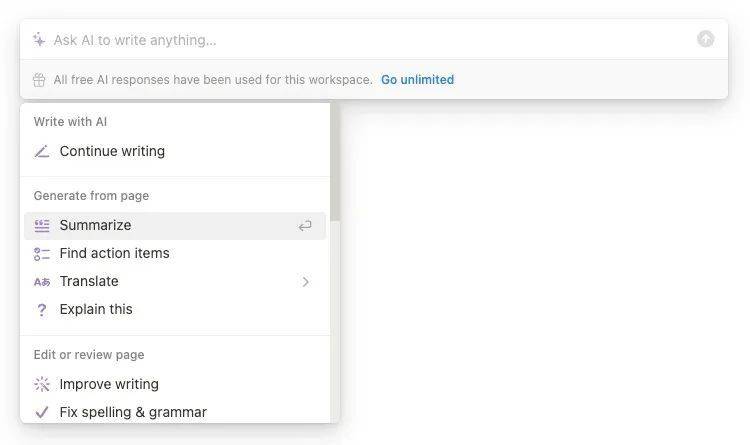The width and height of the screenshot is (750, 445).
Task: Click the gift icon beside usage notice
Action: tap(39, 80)
